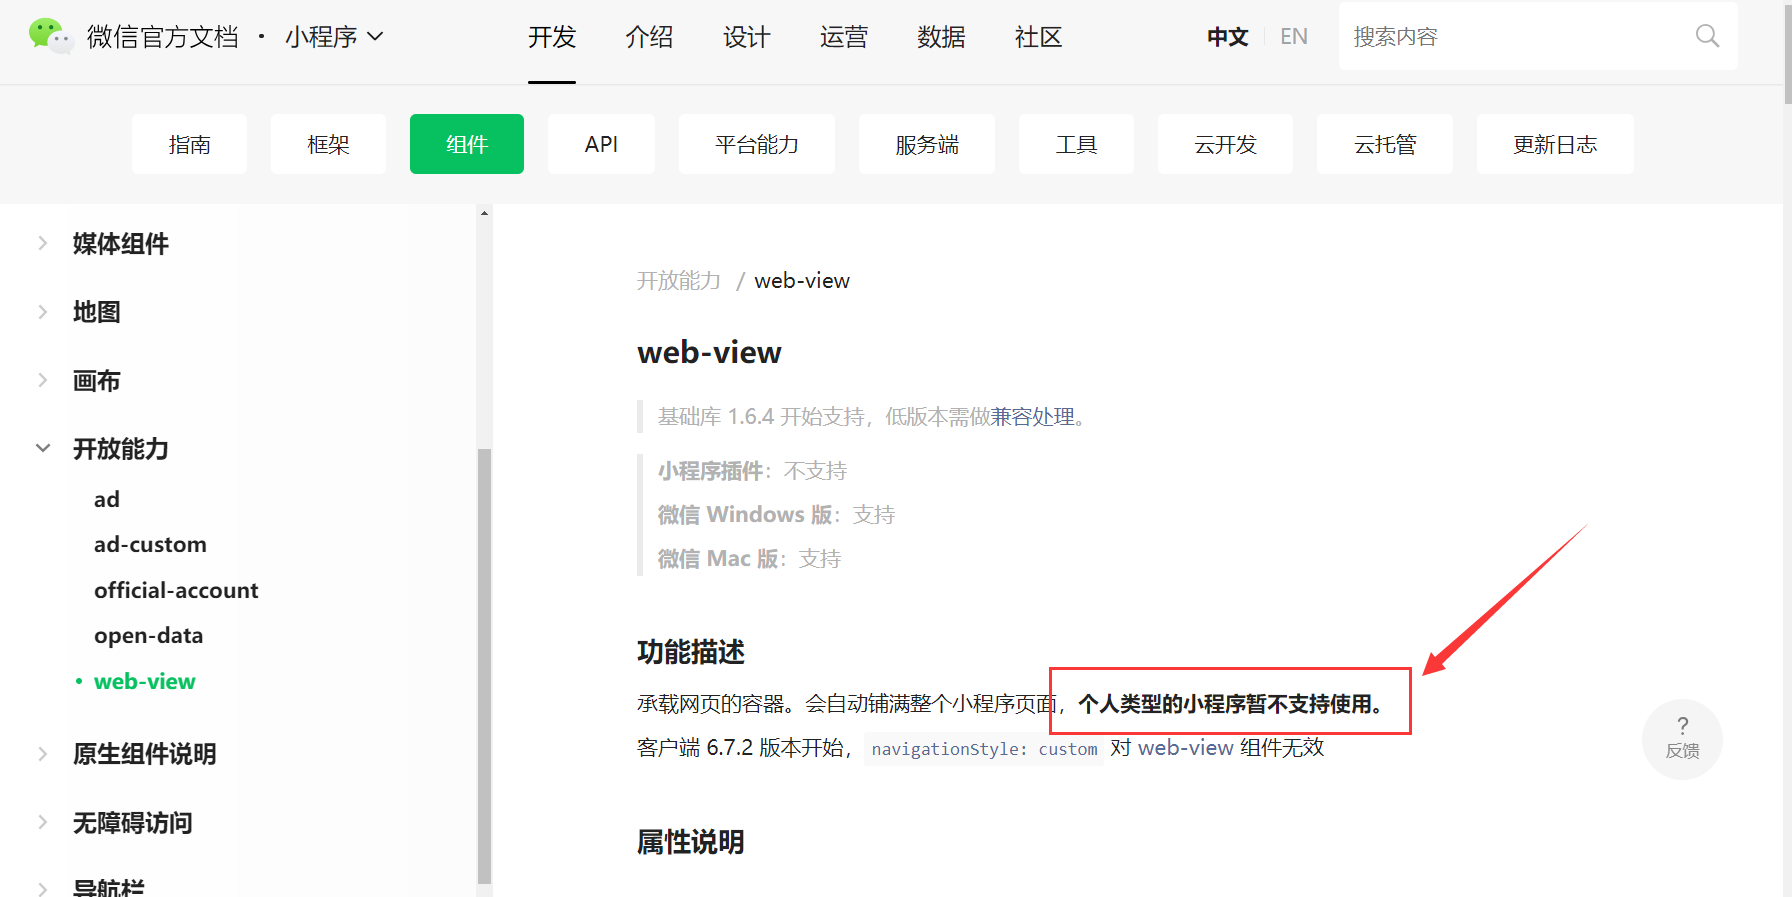Open the 介绍 top menu
Image resolution: width=1792 pixels, height=897 pixels.
(649, 37)
